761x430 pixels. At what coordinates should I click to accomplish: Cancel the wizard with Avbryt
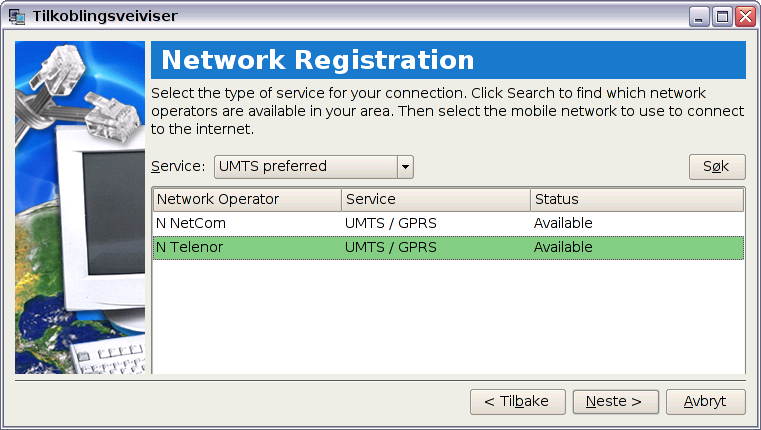coord(705,402)
